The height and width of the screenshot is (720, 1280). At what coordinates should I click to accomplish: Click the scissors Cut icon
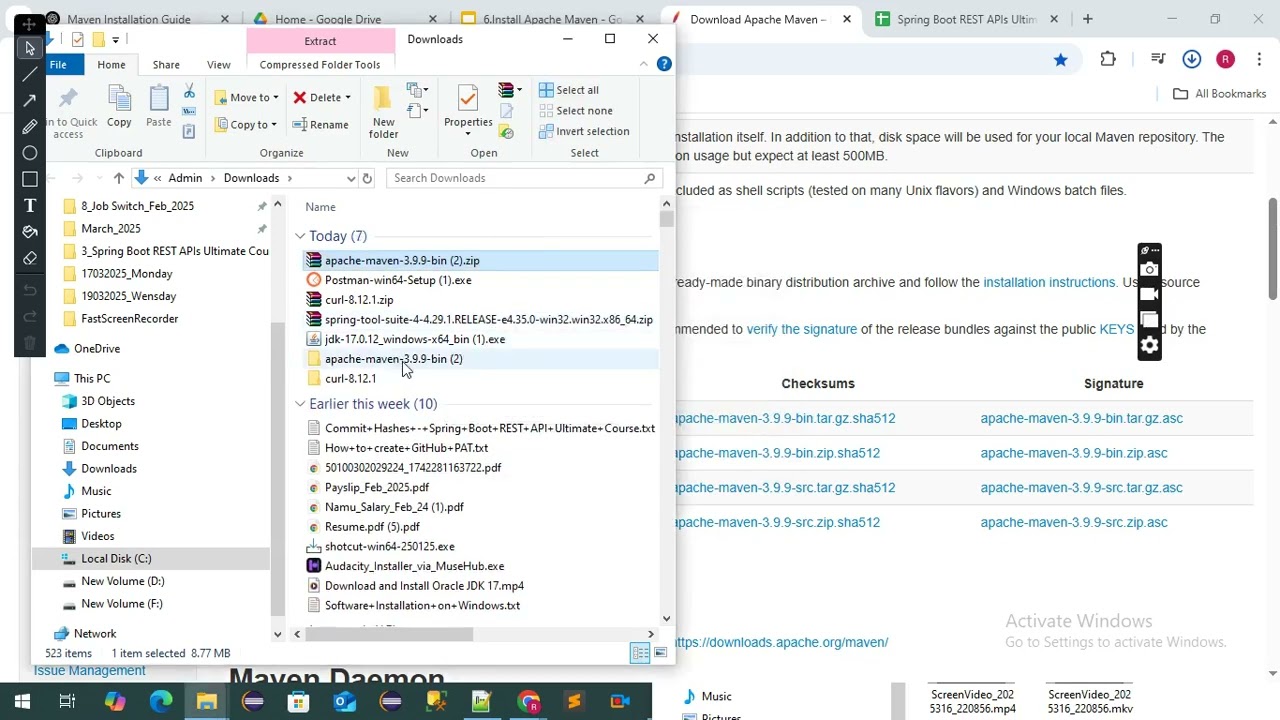(x=189, y=92)
